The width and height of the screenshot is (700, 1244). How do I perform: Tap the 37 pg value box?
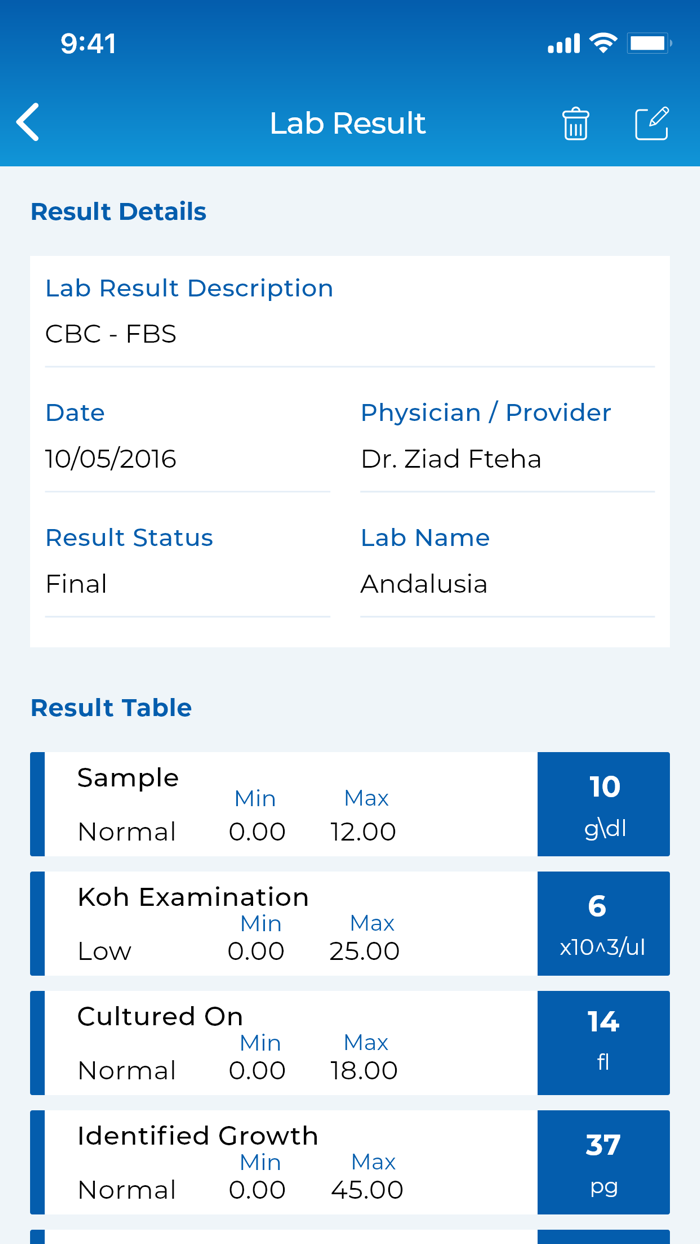(x=603, y=1162)
